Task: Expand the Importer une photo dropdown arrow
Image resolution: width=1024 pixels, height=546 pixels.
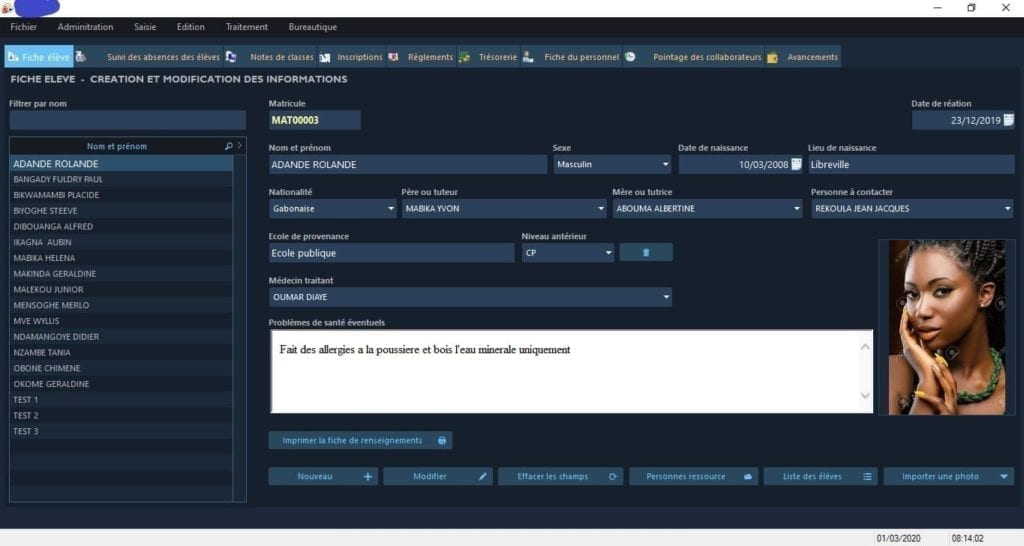Action: coord(1004,477)
